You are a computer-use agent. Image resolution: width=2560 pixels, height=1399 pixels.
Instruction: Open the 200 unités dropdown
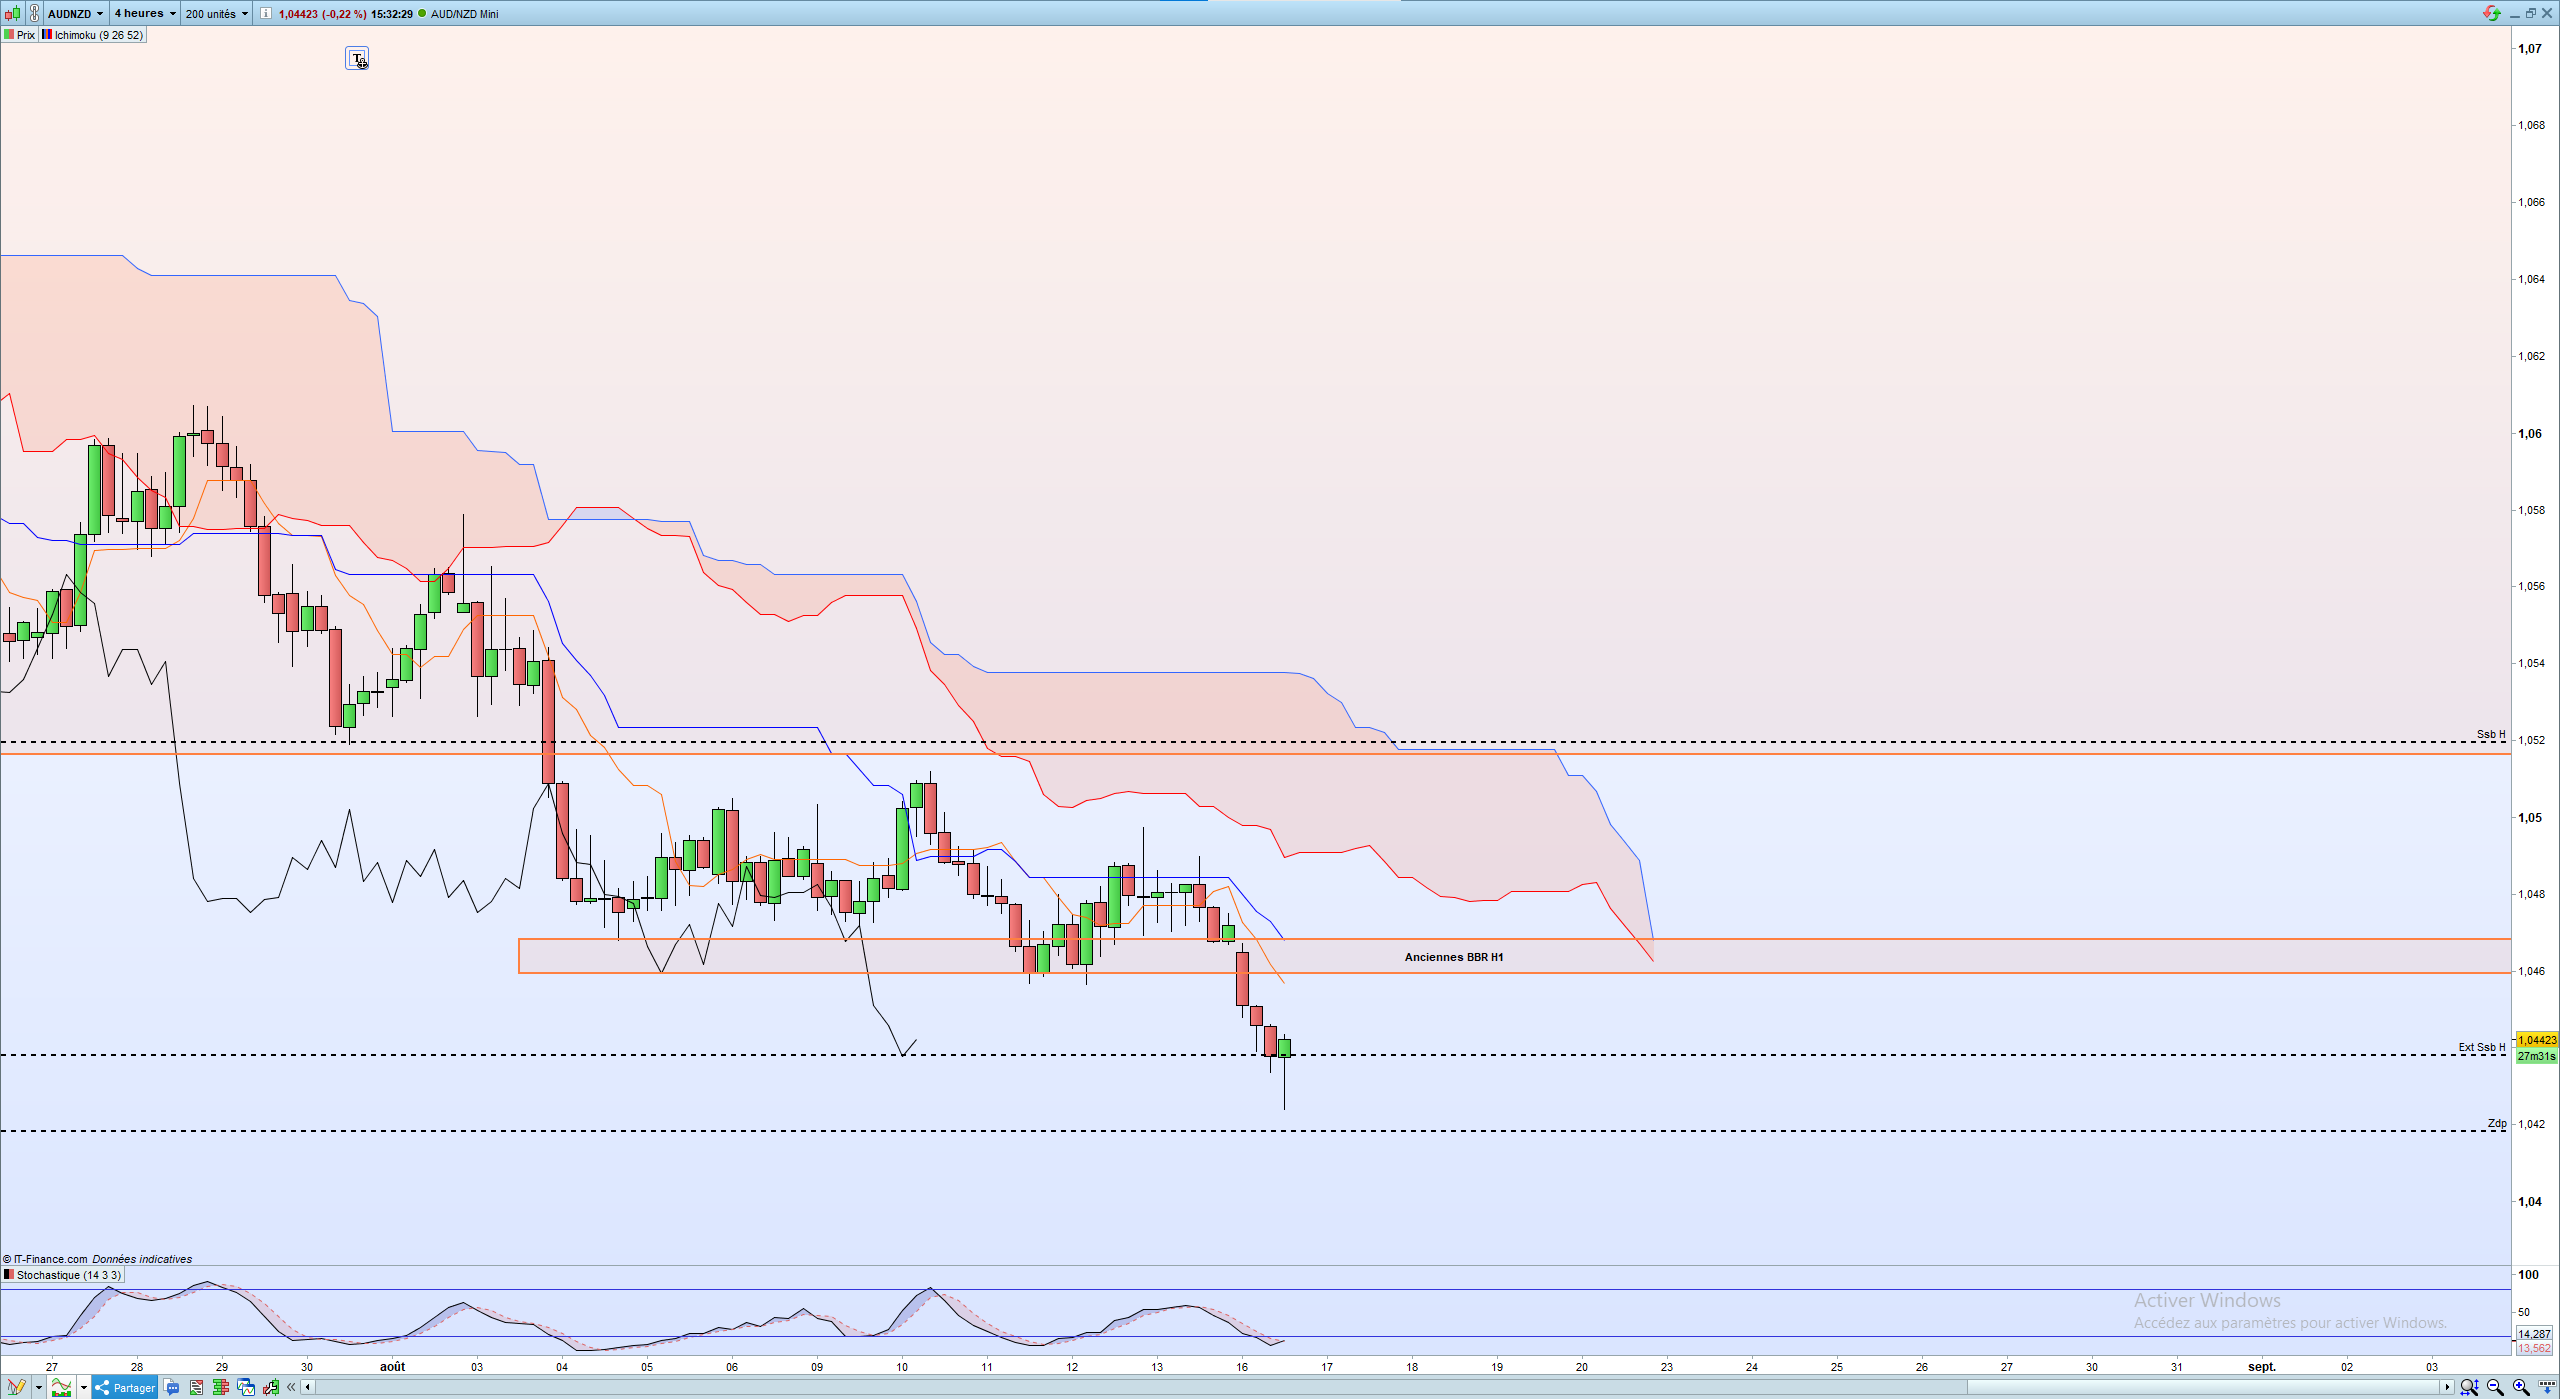coord(216,14)
